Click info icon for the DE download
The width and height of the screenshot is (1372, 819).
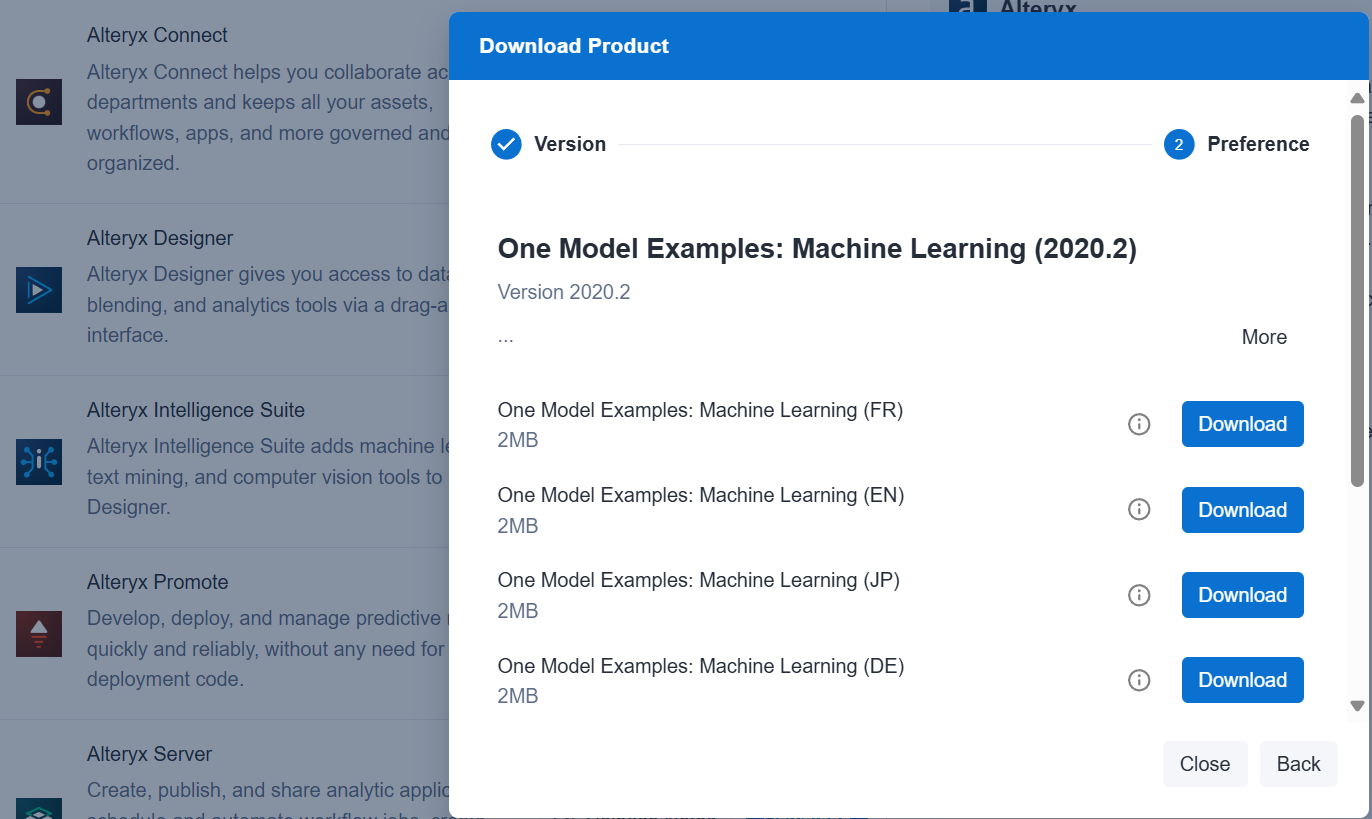pyautogui.click(x=1138, y=680)
